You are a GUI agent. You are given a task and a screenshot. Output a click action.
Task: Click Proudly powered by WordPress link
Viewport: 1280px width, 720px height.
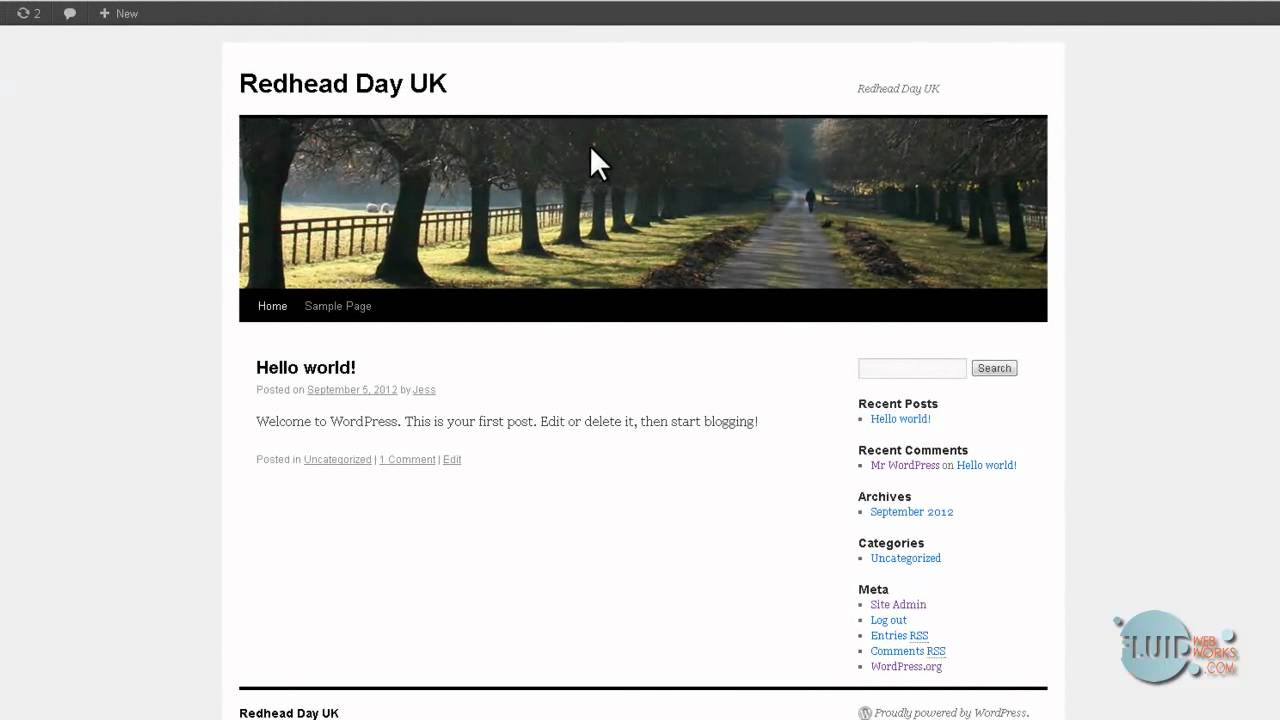click(x=951, y=713)
